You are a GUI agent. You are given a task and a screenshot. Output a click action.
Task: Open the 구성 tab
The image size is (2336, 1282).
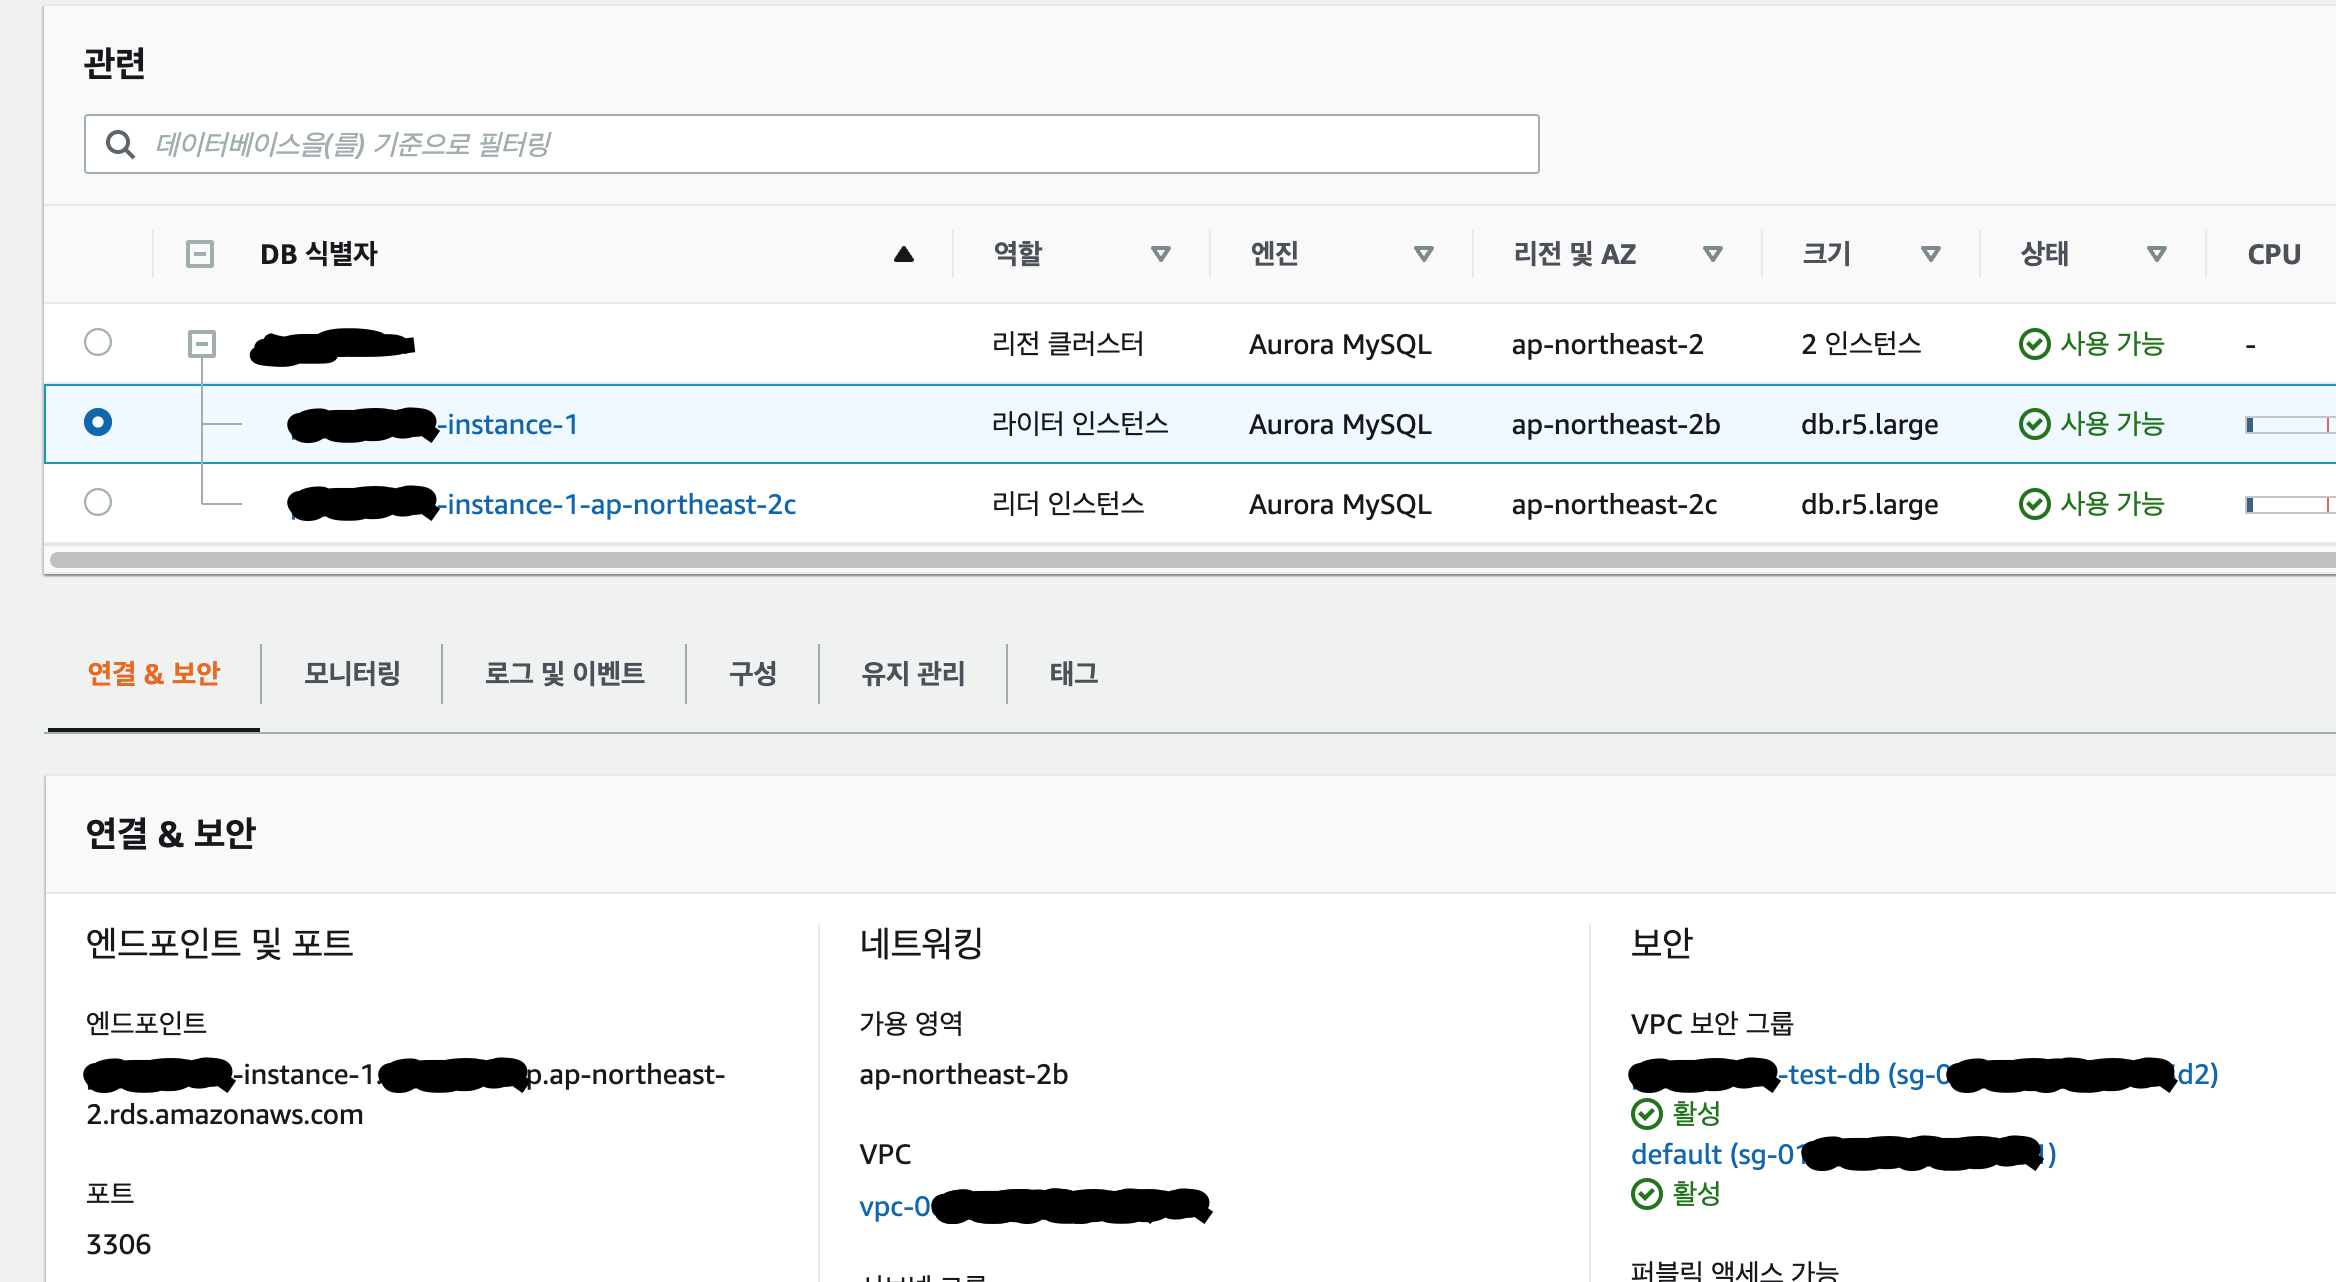tap(752, 673)
